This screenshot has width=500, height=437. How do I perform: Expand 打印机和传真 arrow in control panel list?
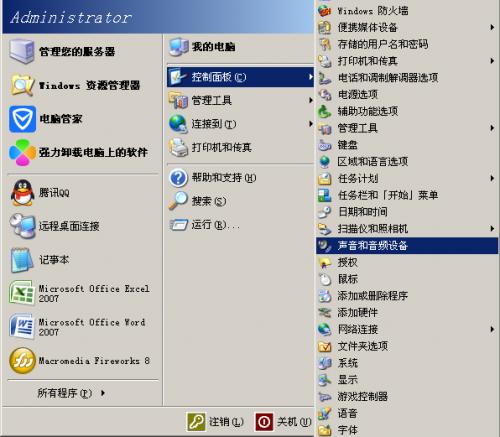click(492, 61)
